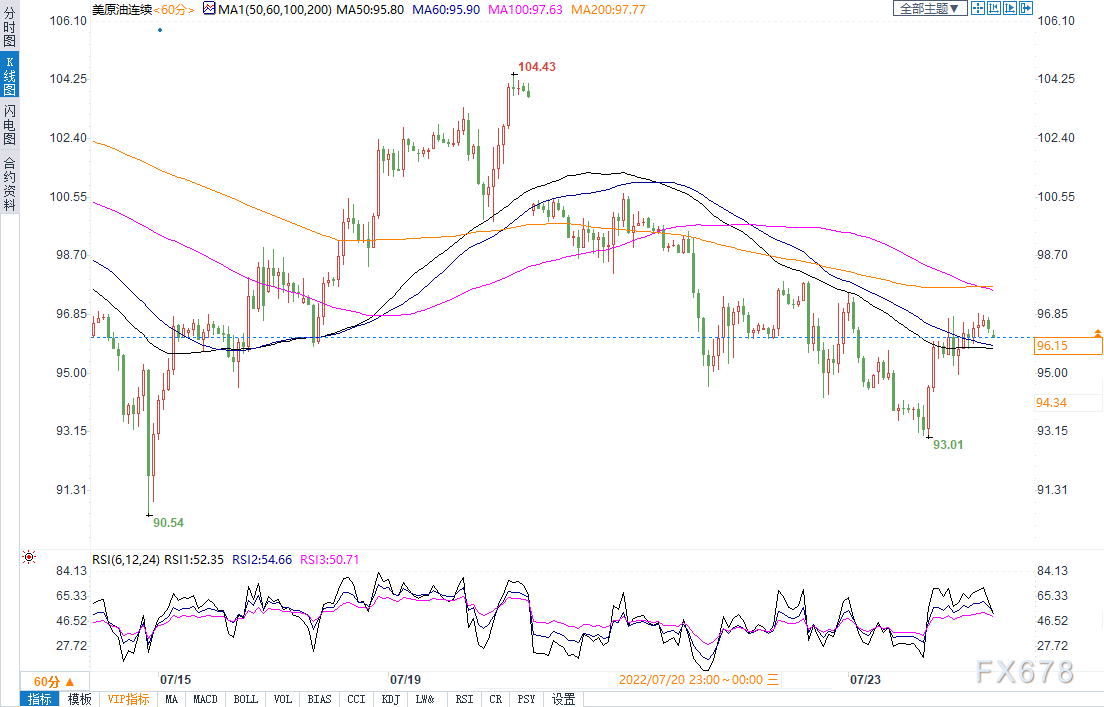Image resolution: width=1104 pixels, height=707 pixels.
Task: Open the 全部主题 dropdown
Action: coord(930,8)
